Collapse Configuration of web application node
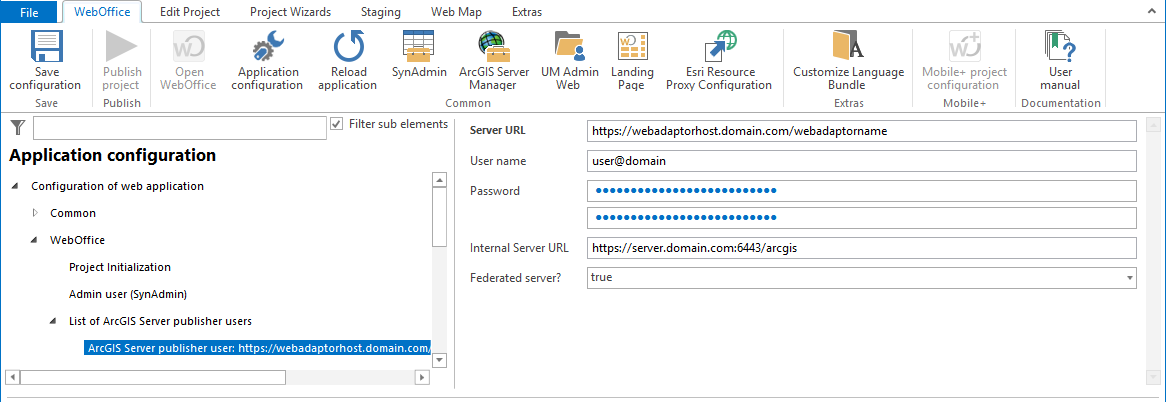1166x402 pixels. point(16,187)
